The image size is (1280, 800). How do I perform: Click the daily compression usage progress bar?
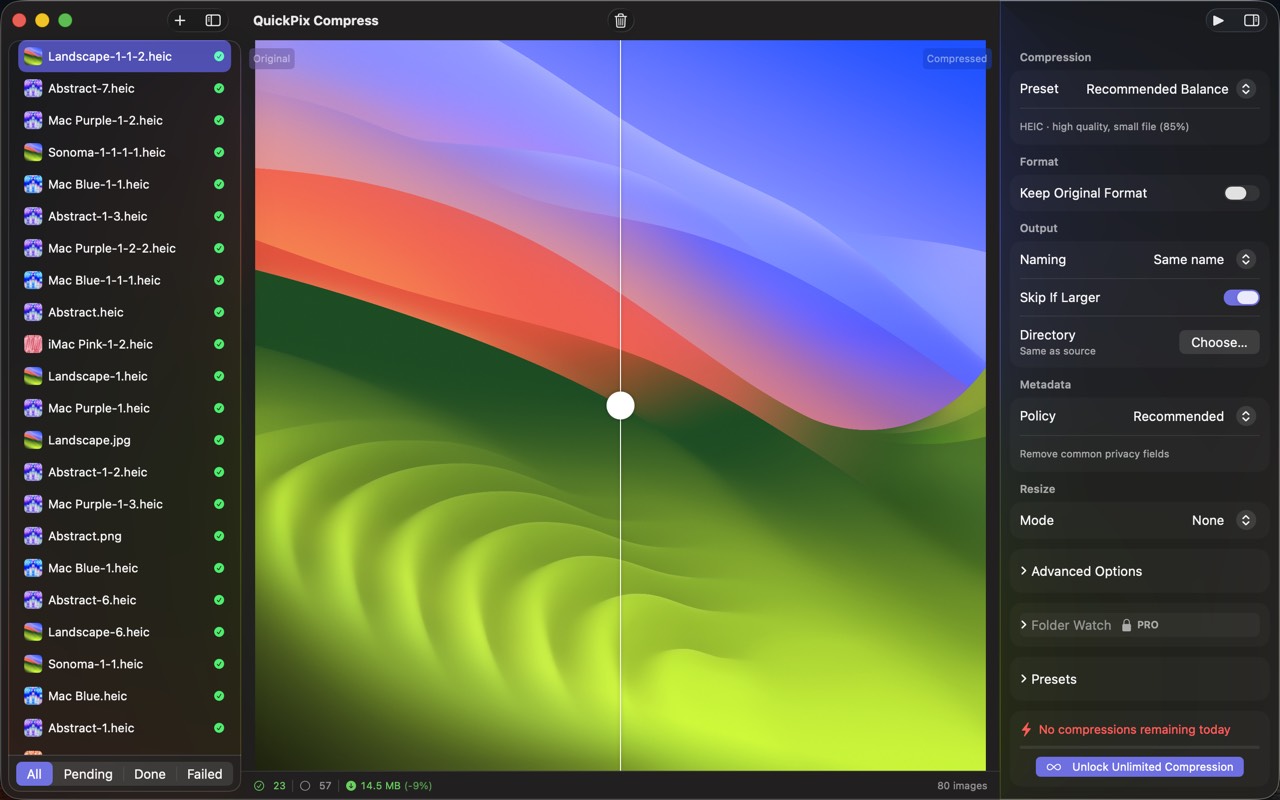[x=1139, y=746]
